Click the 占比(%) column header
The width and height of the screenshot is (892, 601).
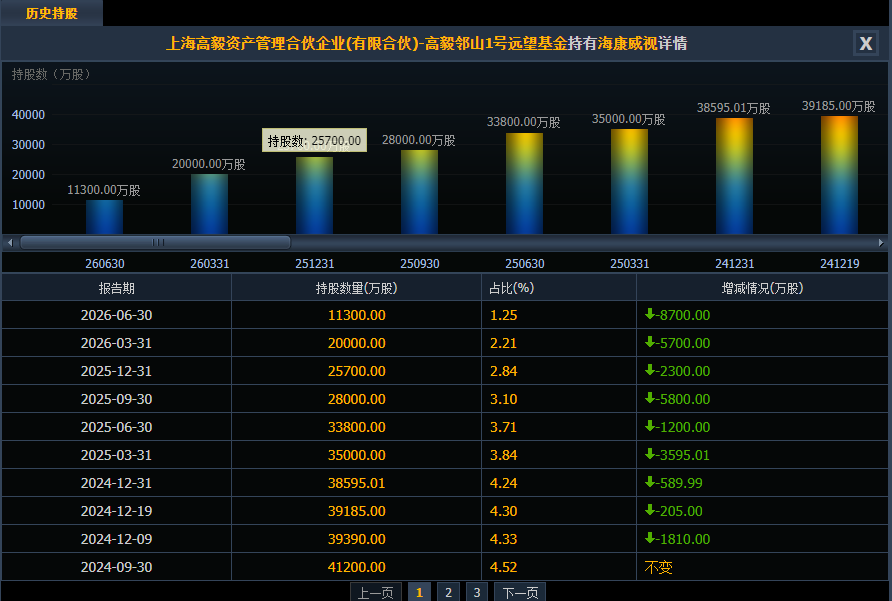[x=559, y=288]
